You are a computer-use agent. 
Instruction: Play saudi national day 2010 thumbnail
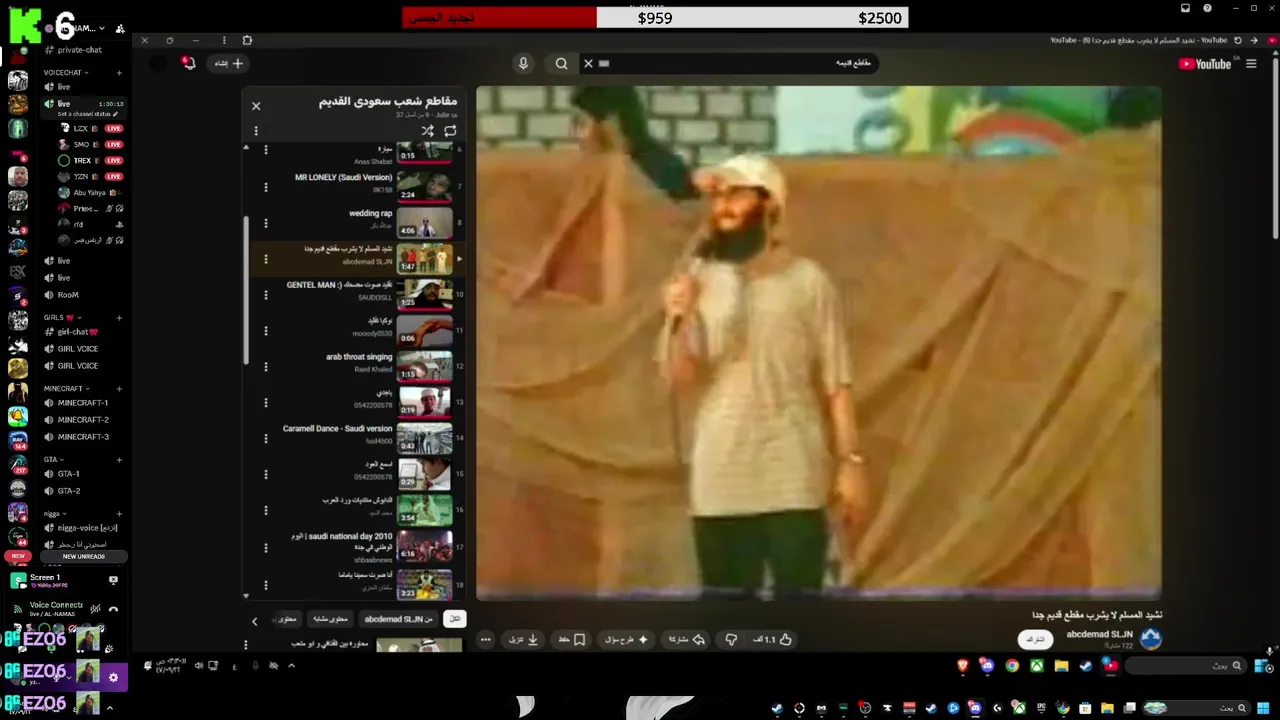pyautogui.click(x=424, y=546)
